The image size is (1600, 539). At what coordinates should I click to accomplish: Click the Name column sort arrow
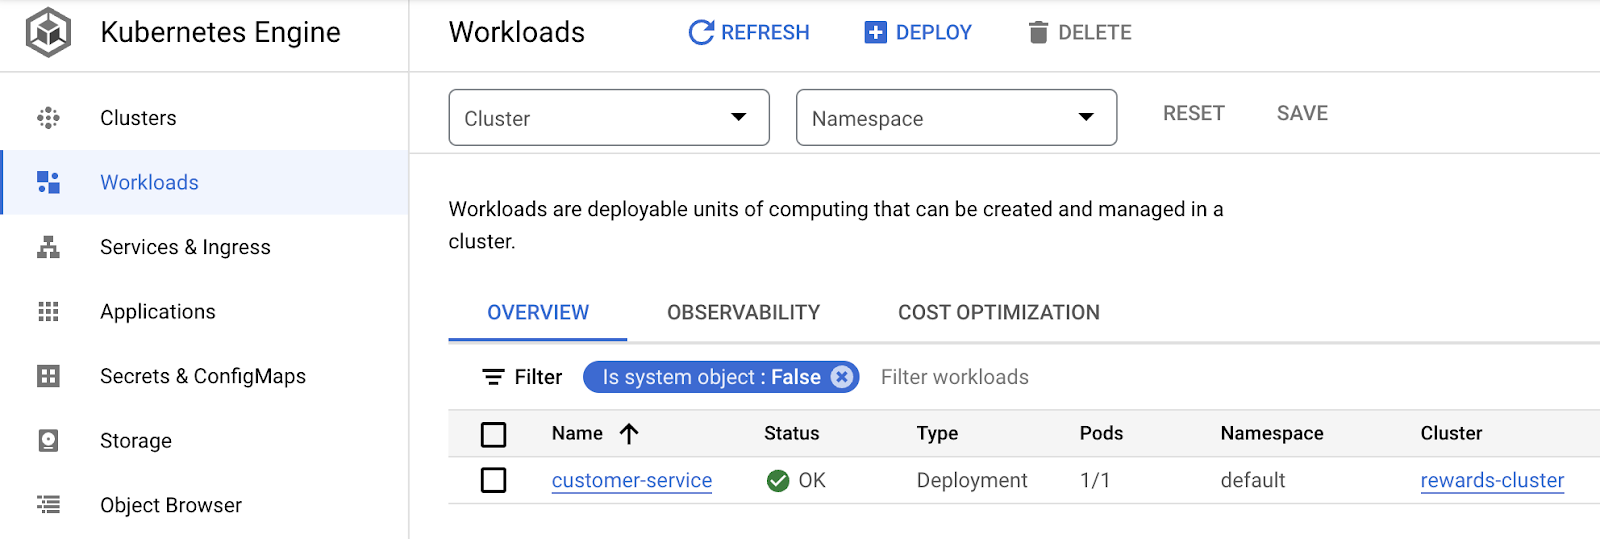[629, 433]
